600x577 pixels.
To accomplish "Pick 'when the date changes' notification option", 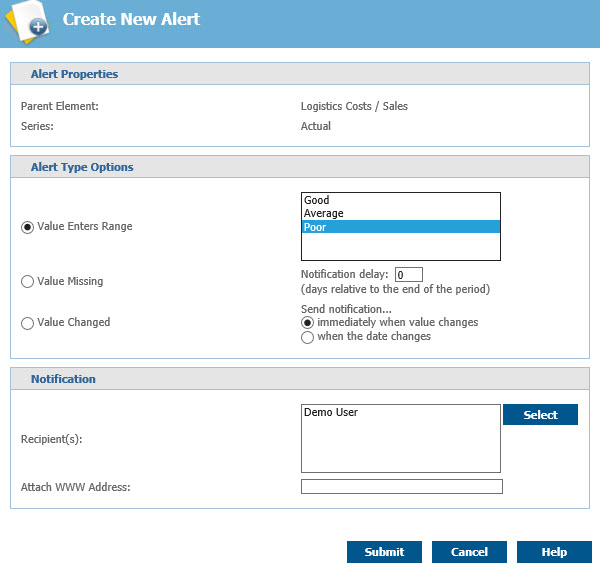I will (308, 337).
